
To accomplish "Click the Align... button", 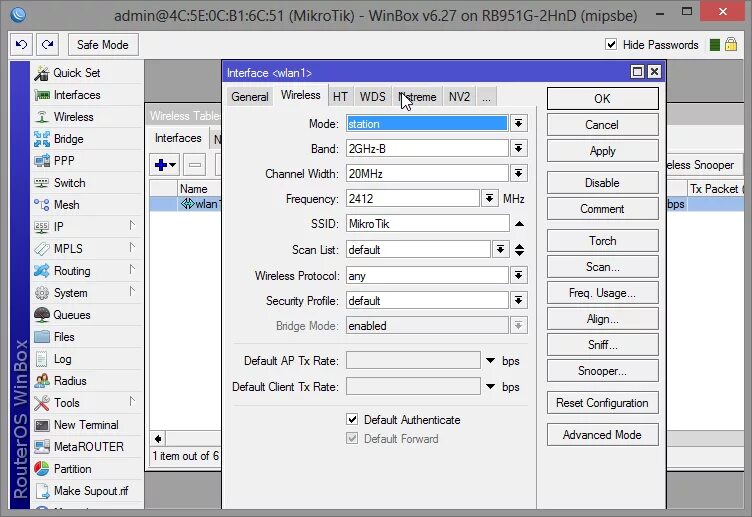I will [602, 319].
